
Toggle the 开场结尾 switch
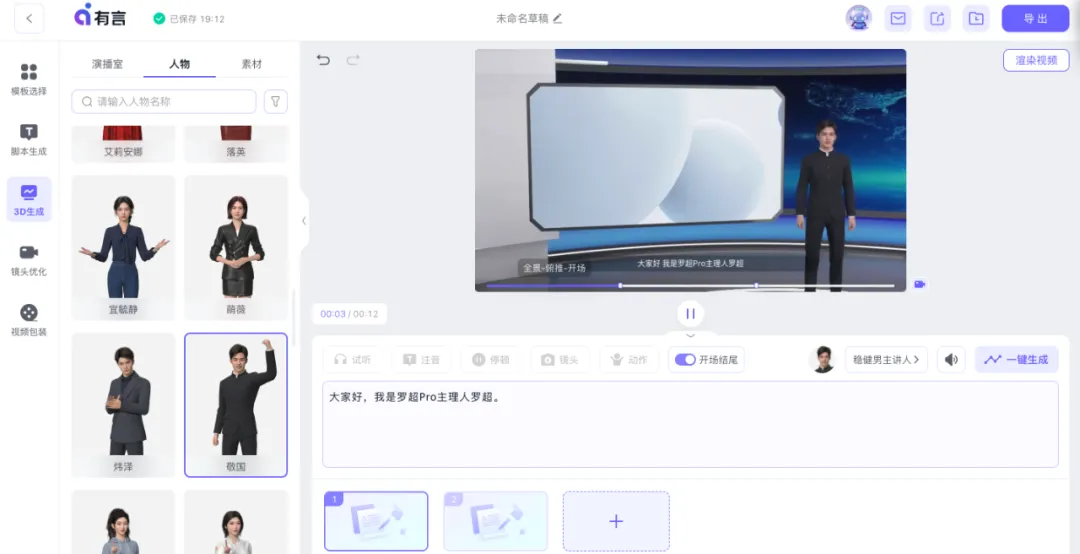(685, 360)
